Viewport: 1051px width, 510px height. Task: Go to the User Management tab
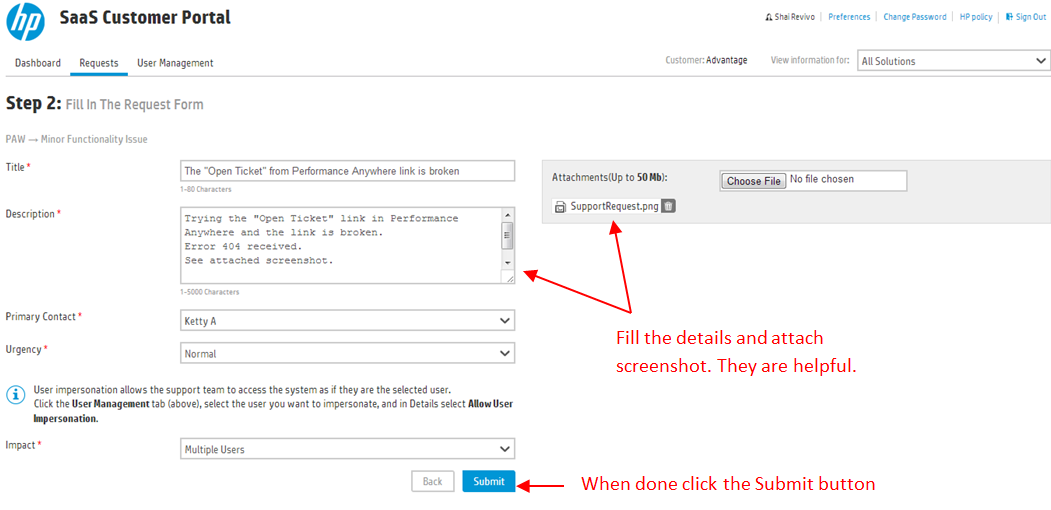175,63
